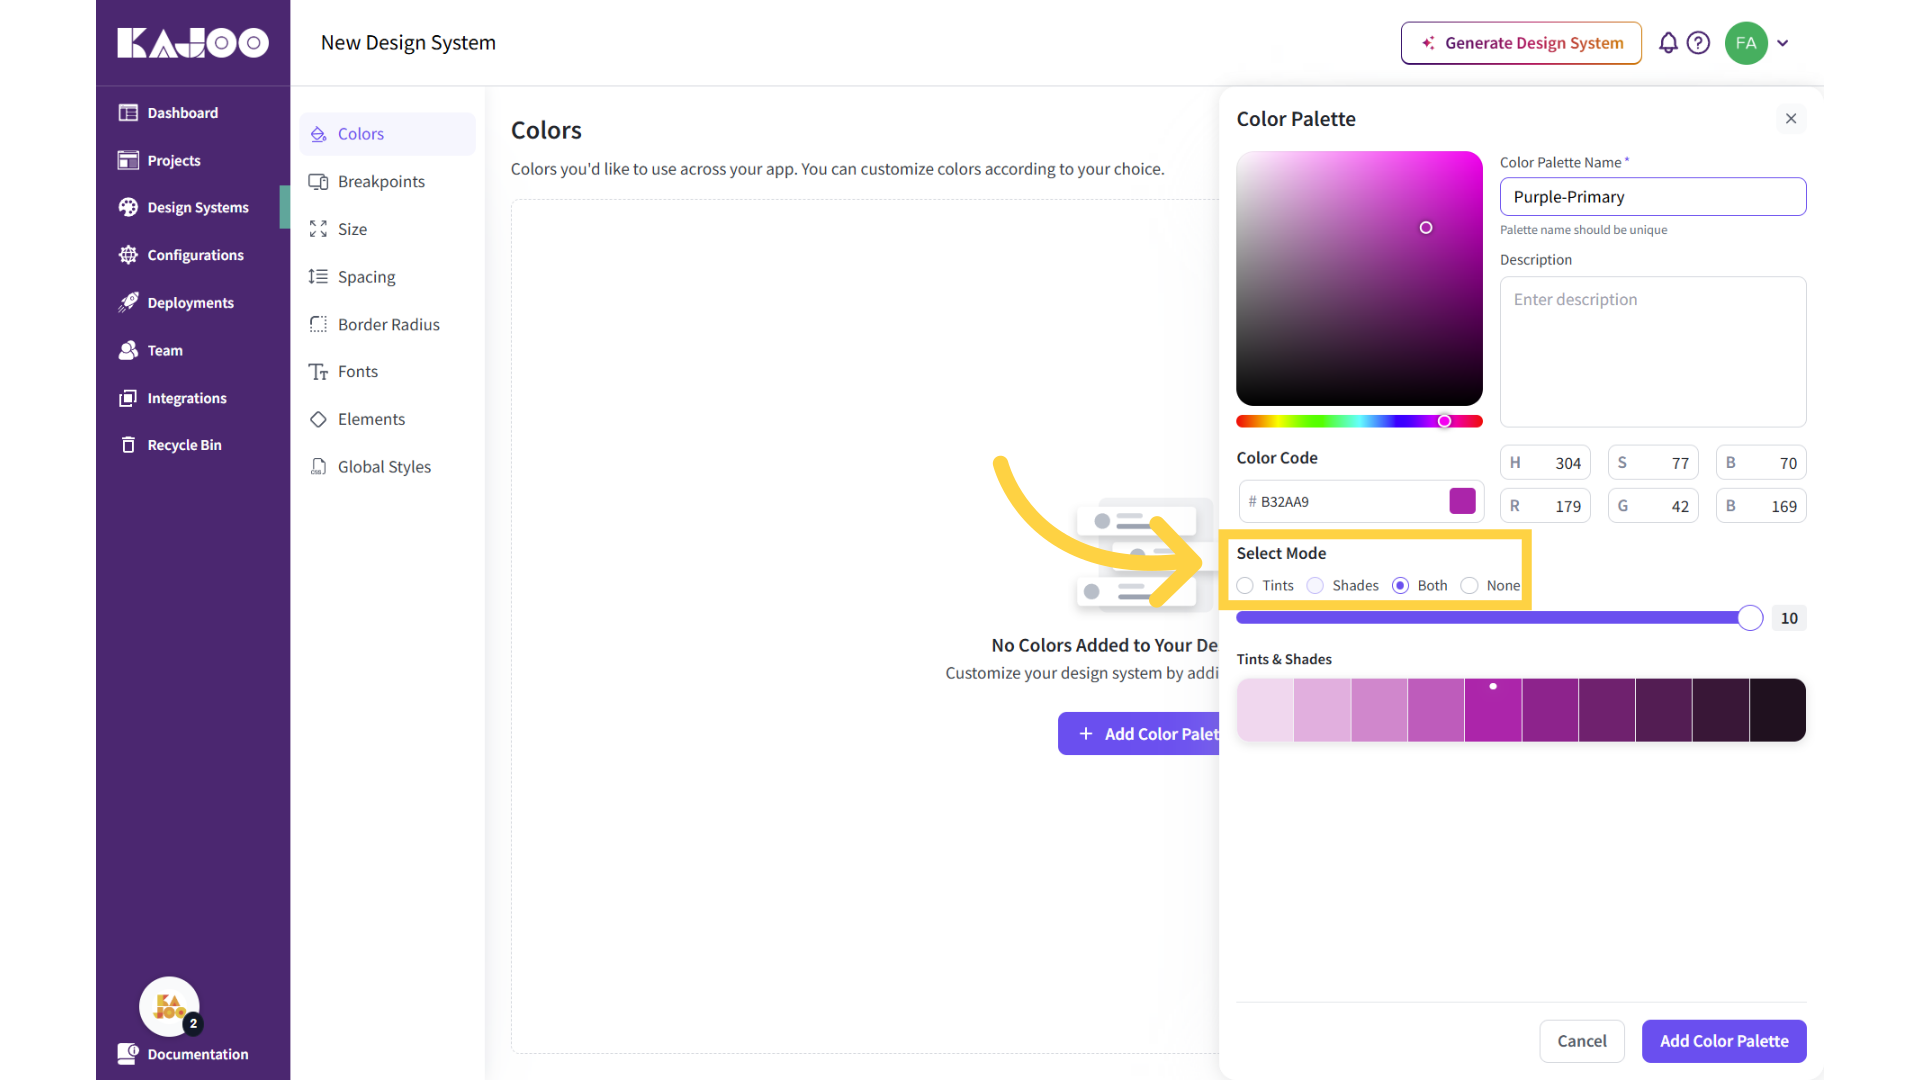Image resolution: width=1920 pixels, height=1080 pixels.
Task: Open the Configurations gear icon
Action: point(128,255)
